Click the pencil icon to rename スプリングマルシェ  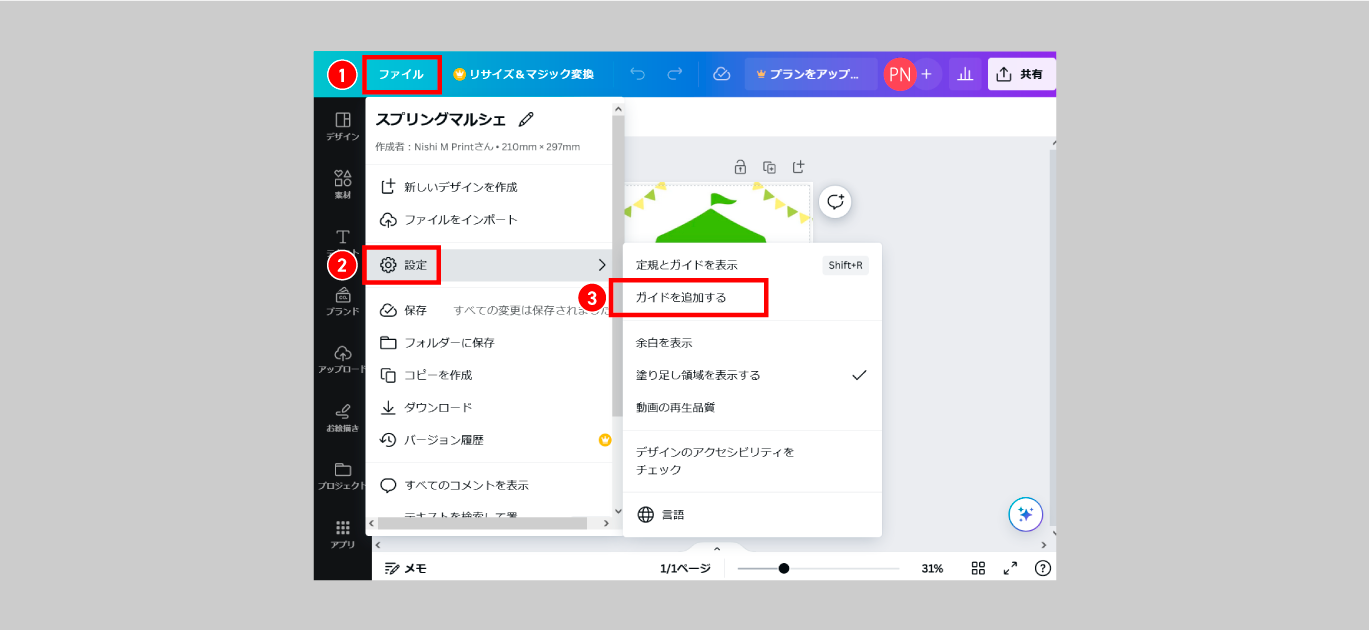pos(526,120)
